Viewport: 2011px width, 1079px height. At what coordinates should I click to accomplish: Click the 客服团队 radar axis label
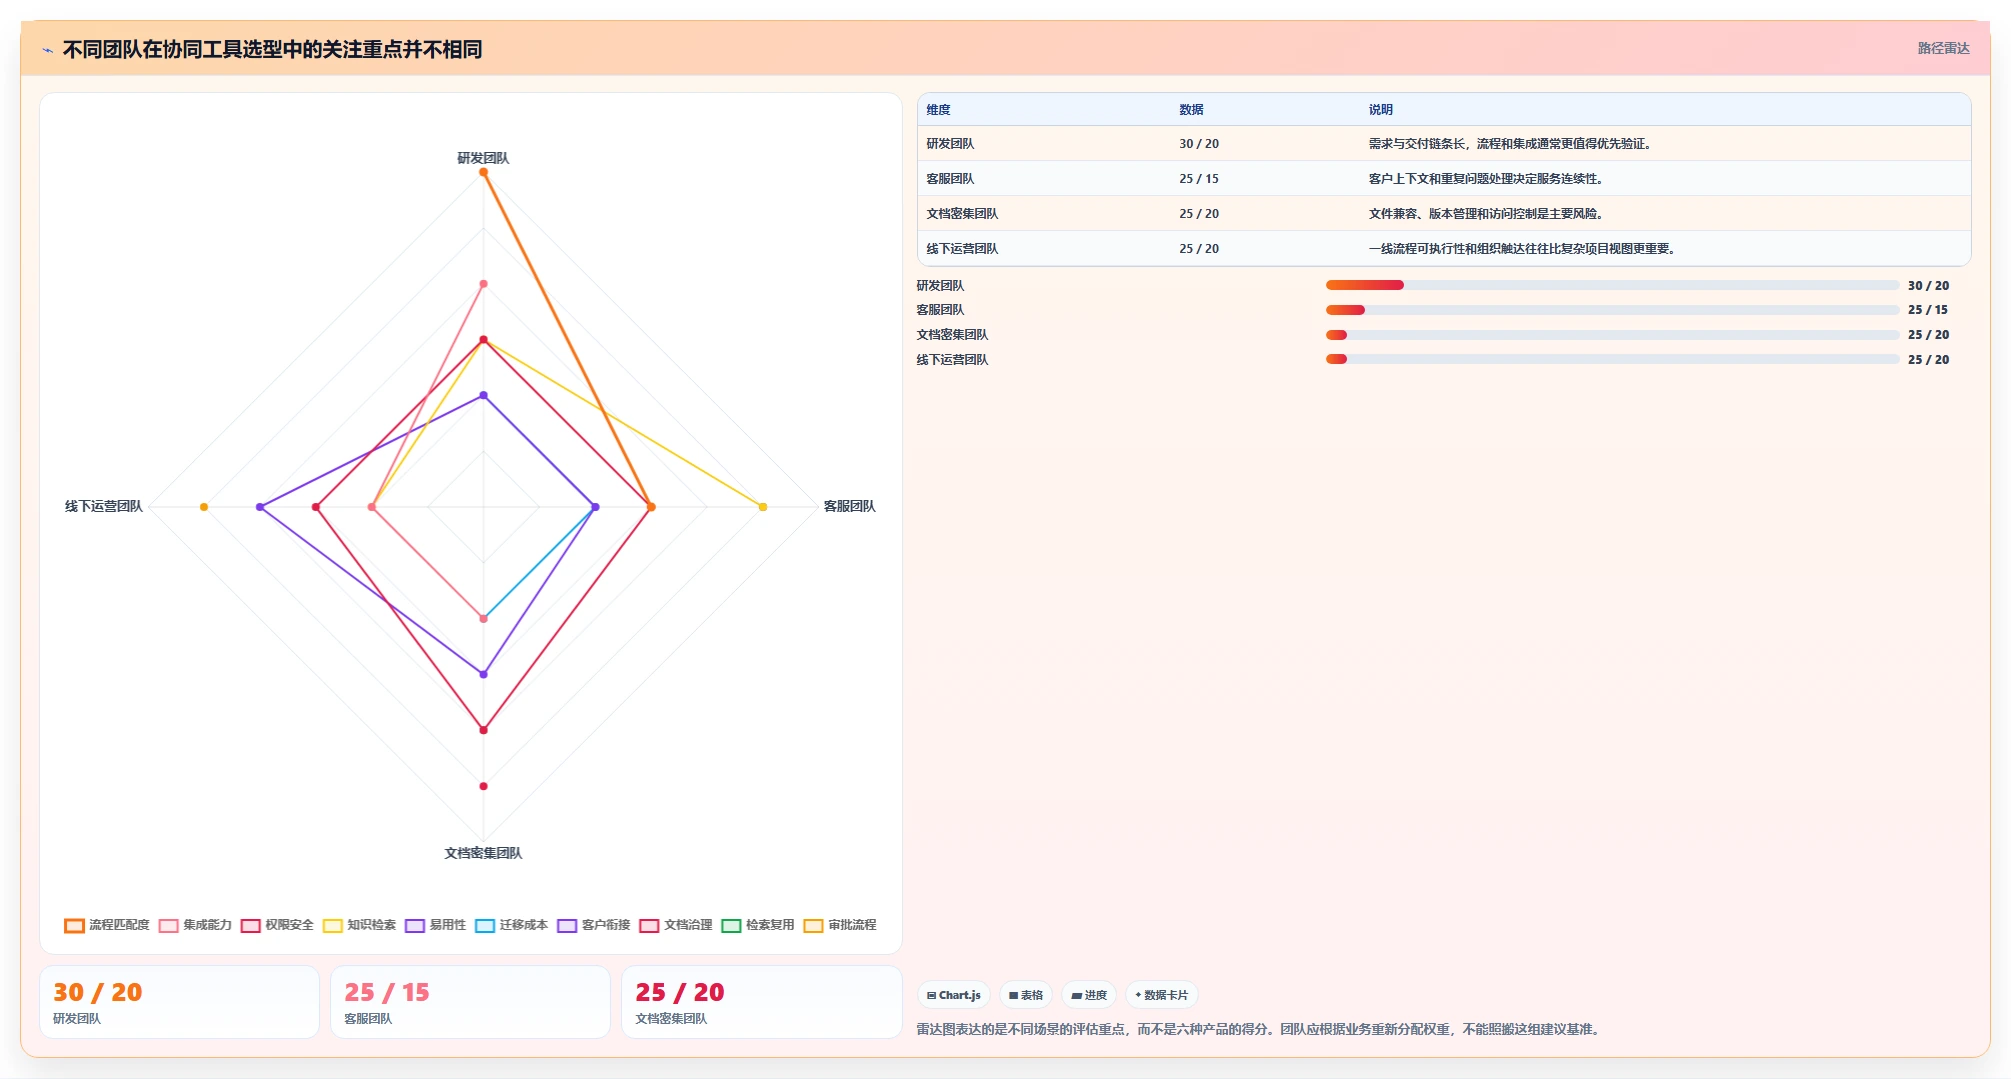click(x=849, y=506)
